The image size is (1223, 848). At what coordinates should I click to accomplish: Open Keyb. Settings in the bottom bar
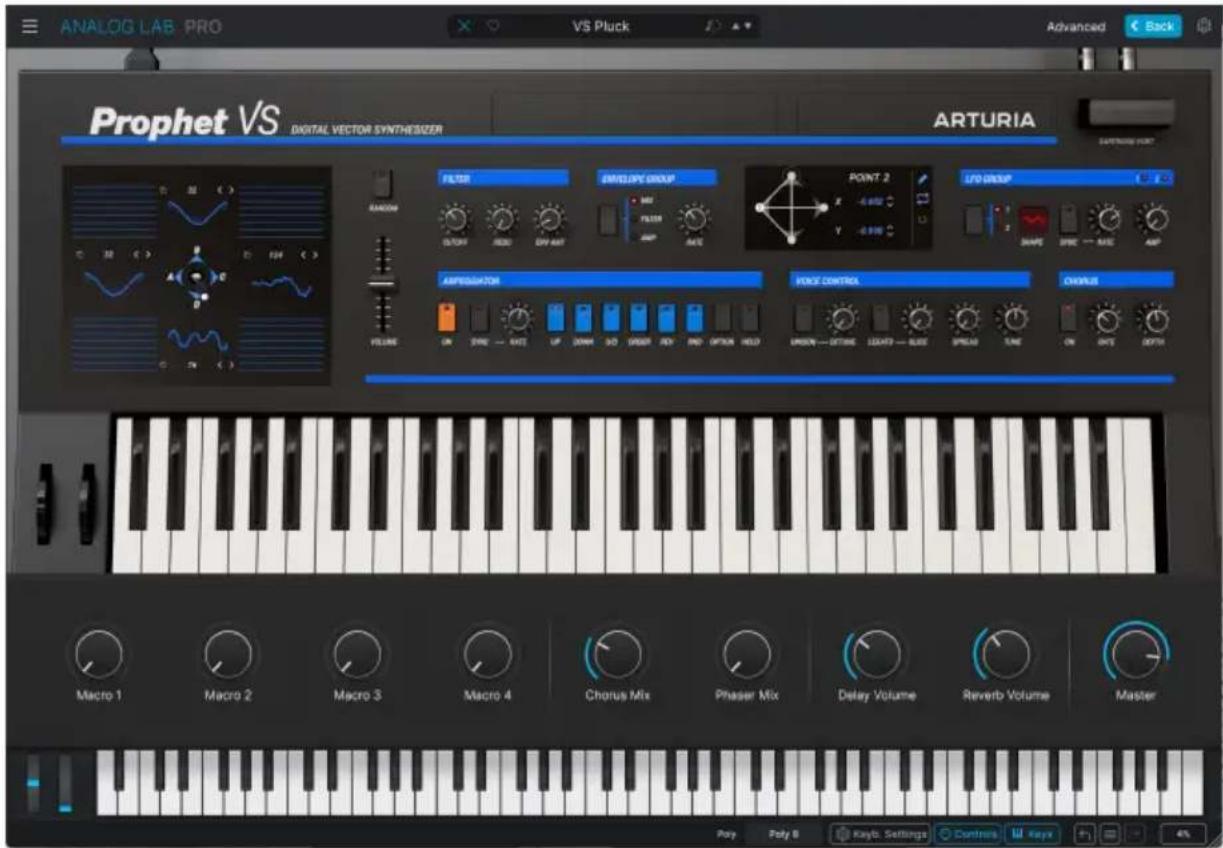[882, 833]
